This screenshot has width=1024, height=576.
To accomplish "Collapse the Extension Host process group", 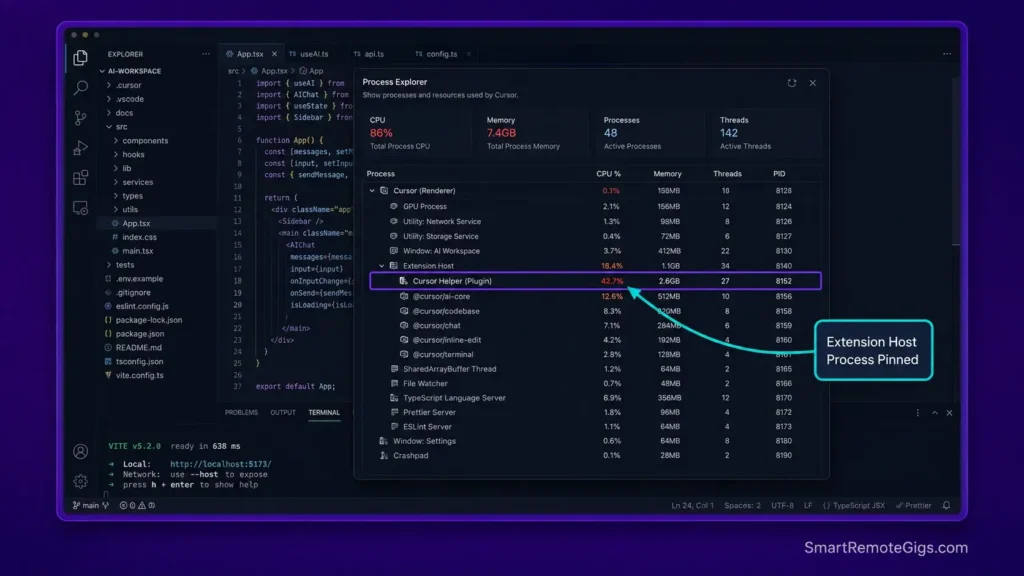I will pos(382,266).
